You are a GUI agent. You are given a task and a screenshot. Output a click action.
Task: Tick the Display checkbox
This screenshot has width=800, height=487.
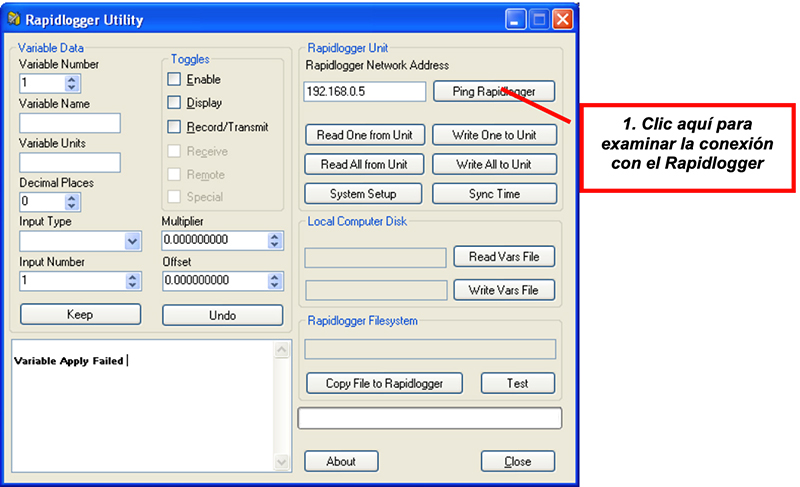174,102
